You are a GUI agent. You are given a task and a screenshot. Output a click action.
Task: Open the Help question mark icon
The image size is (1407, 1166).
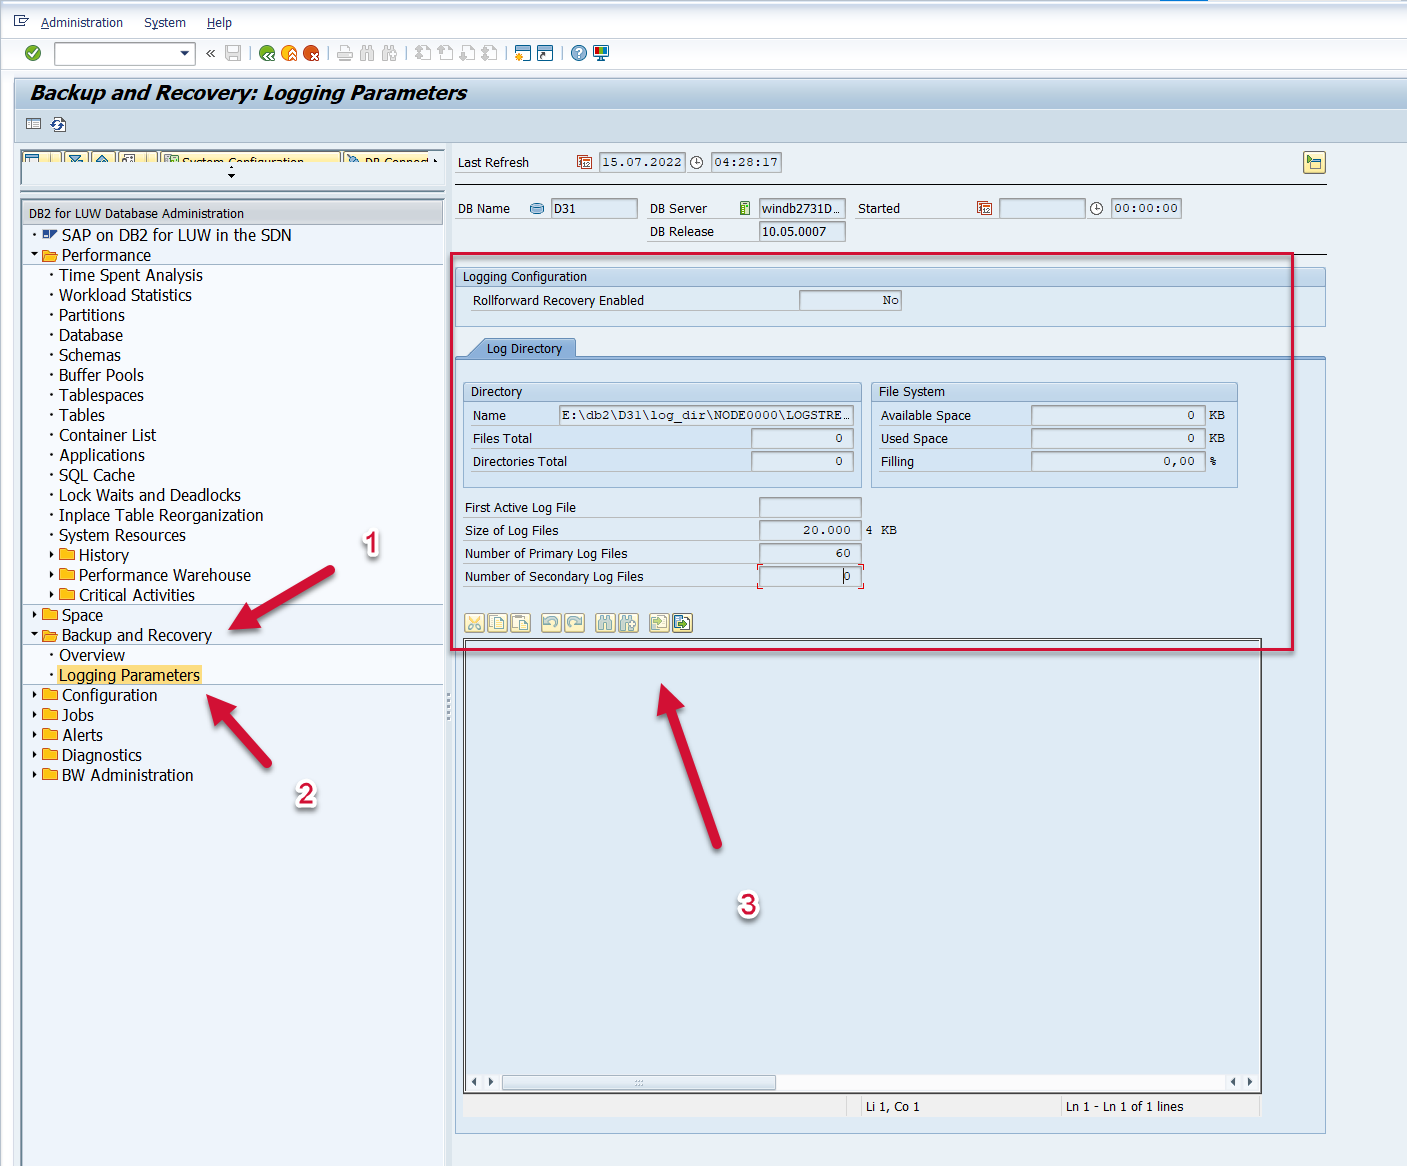(579, 53)
